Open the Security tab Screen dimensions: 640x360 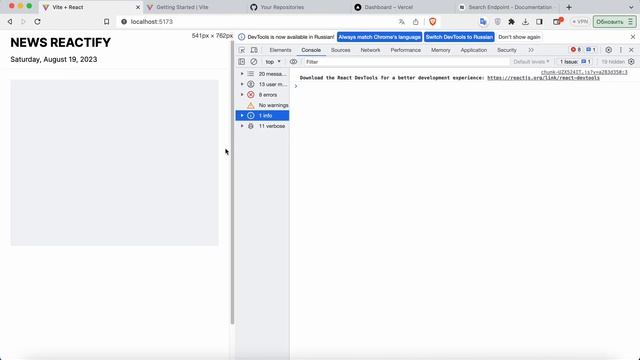point(507,50)
